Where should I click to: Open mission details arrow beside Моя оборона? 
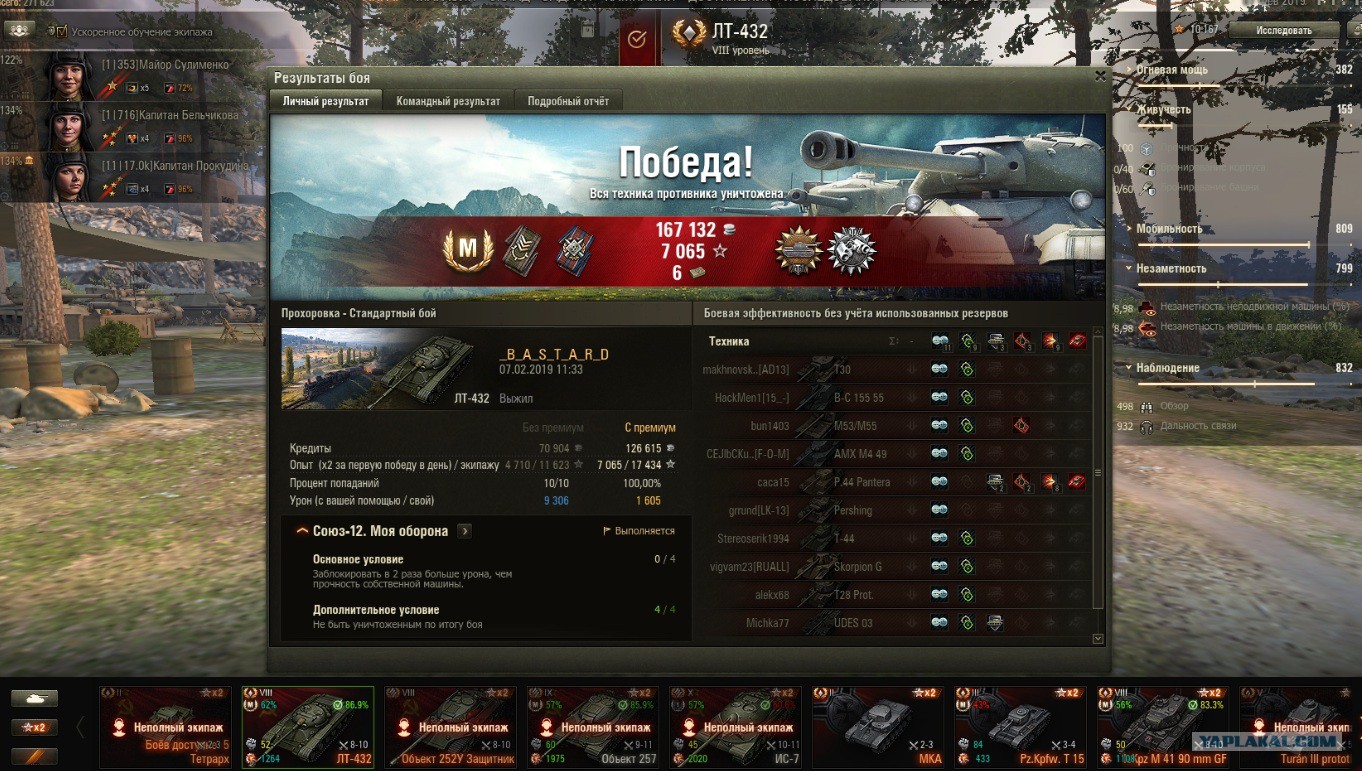point(465,531)
